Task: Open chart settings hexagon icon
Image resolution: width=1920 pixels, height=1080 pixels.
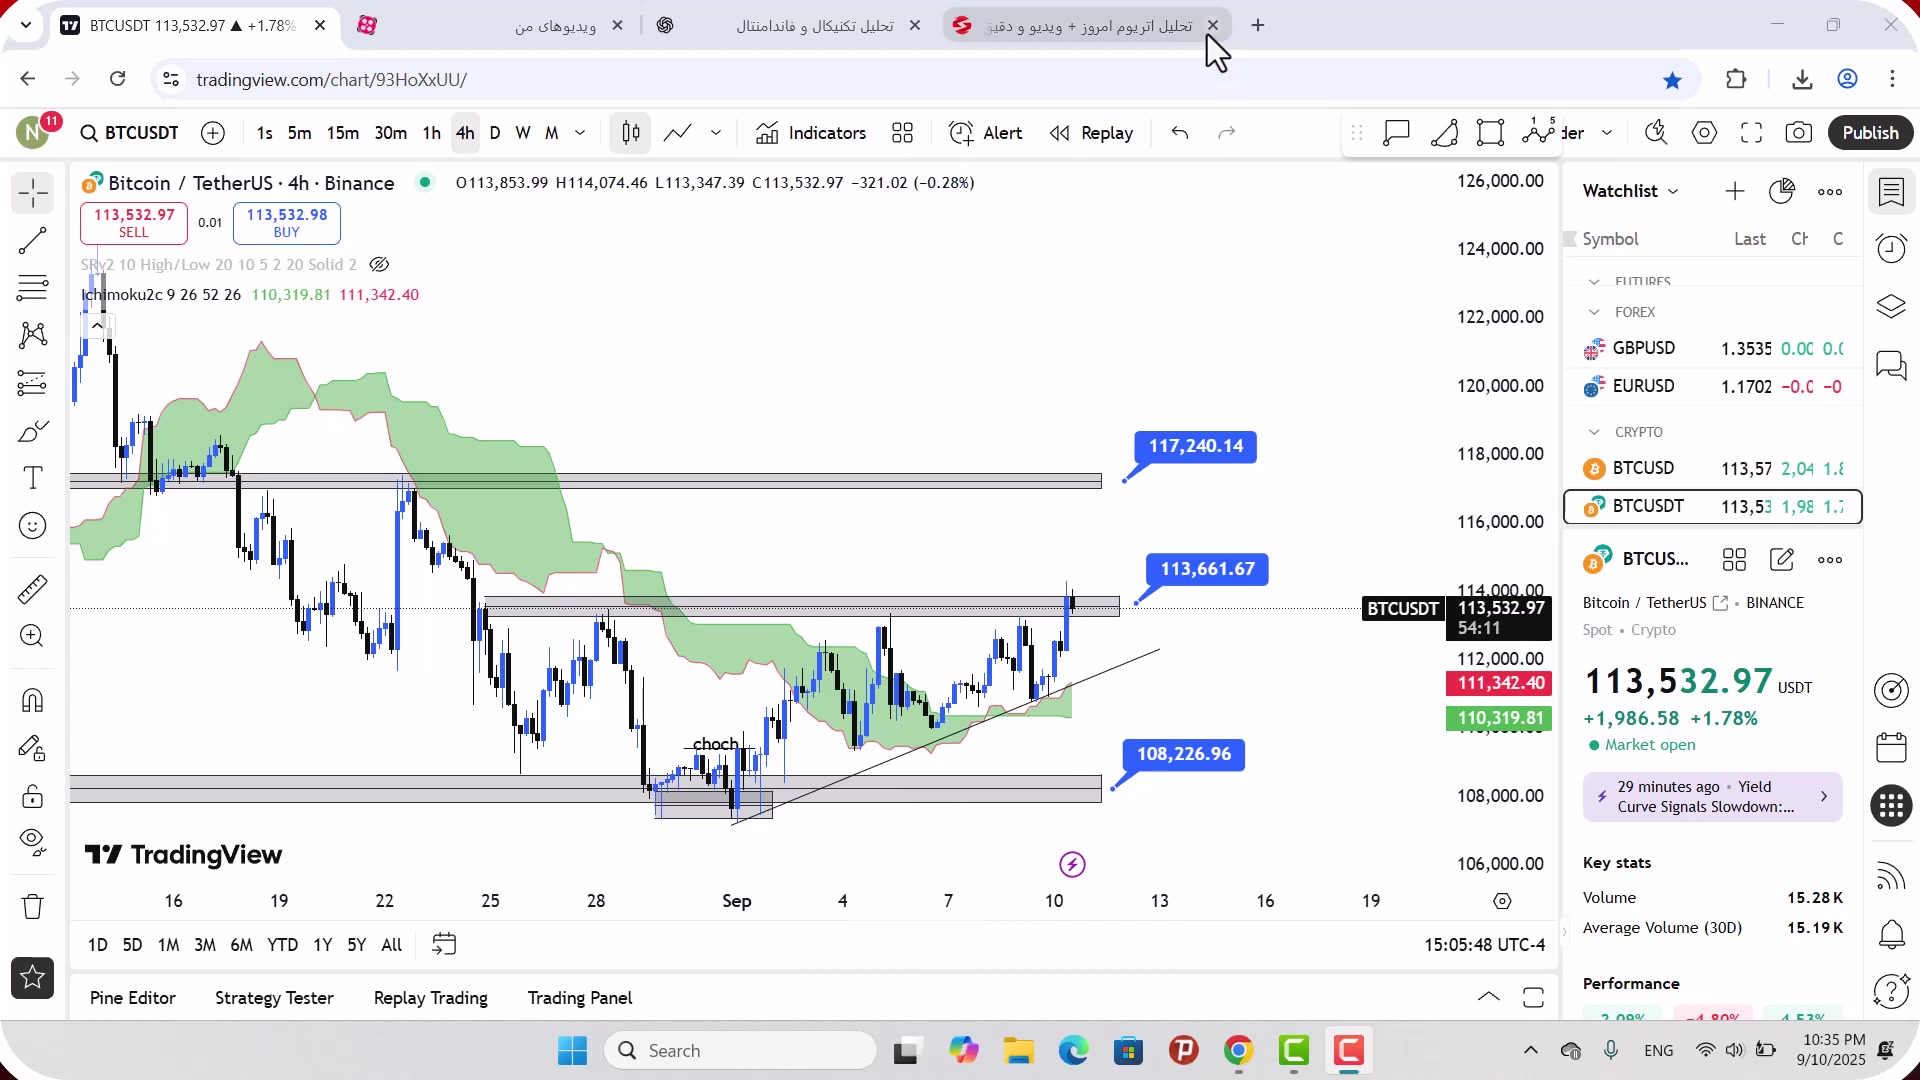Action: pos(1704,133)
